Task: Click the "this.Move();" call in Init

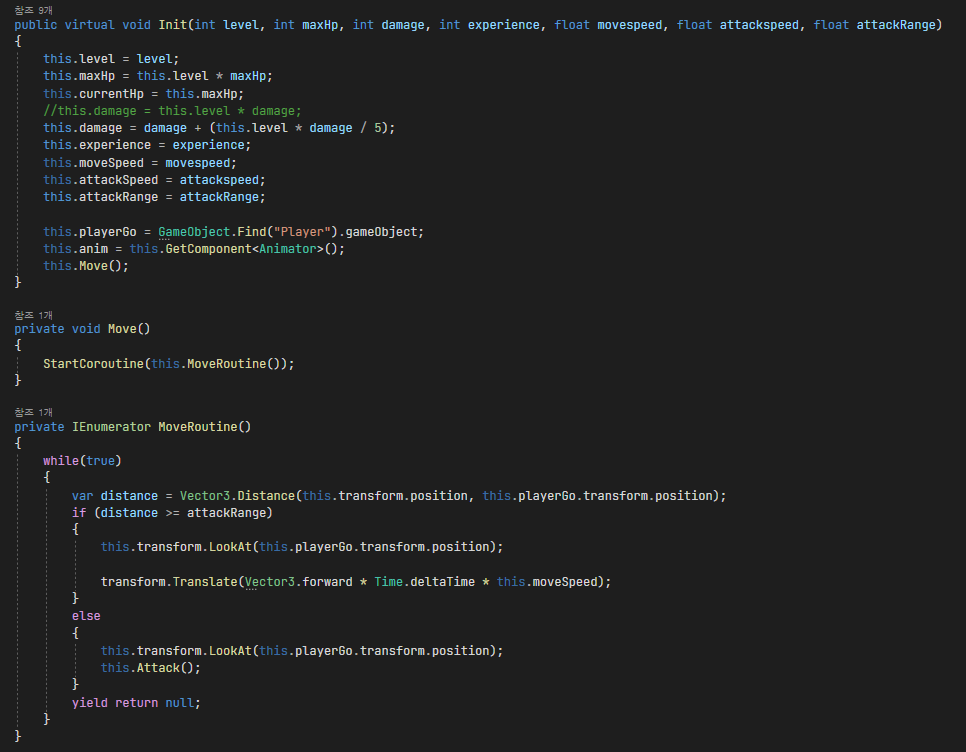Action: tap(86, 266)
